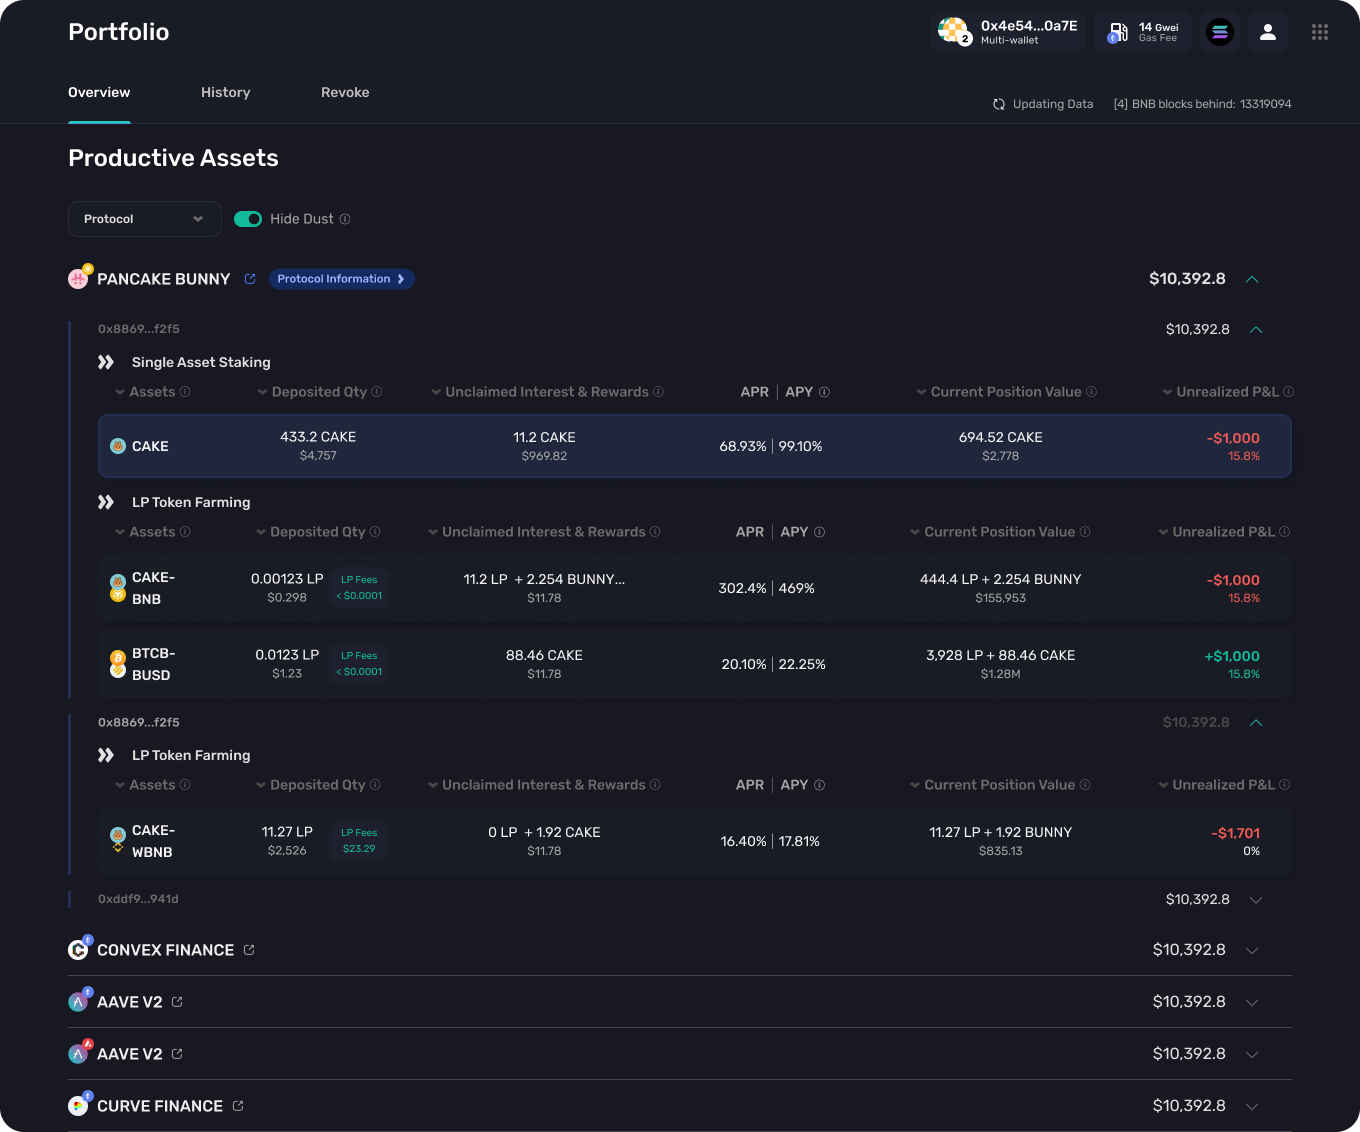Click LP Fees badge in BTCB-BUSD row
The width and height of the screenshot is (1360, 1132).
[359, 664]
